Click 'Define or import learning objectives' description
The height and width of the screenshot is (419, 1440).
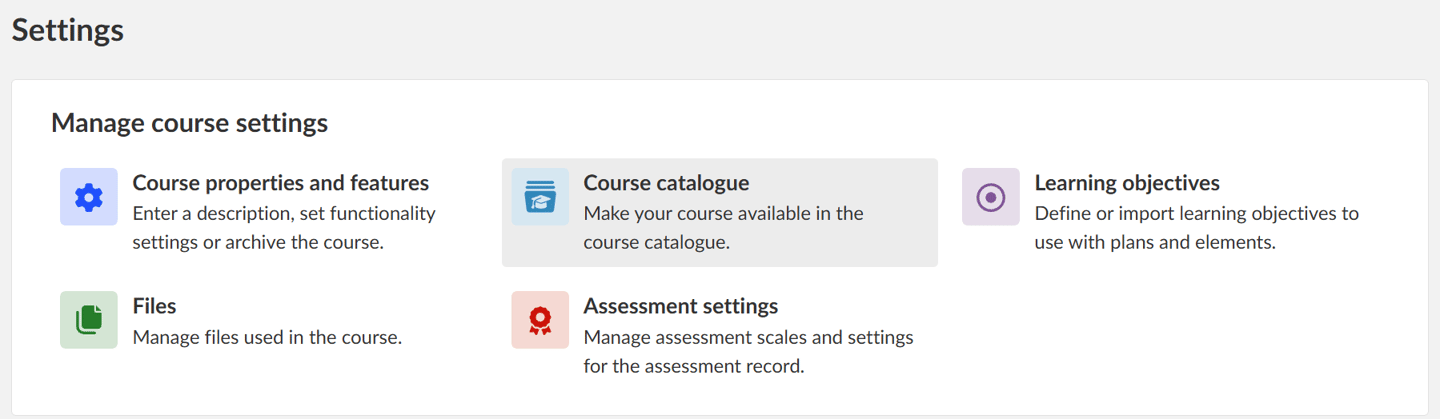[1196, 213]
